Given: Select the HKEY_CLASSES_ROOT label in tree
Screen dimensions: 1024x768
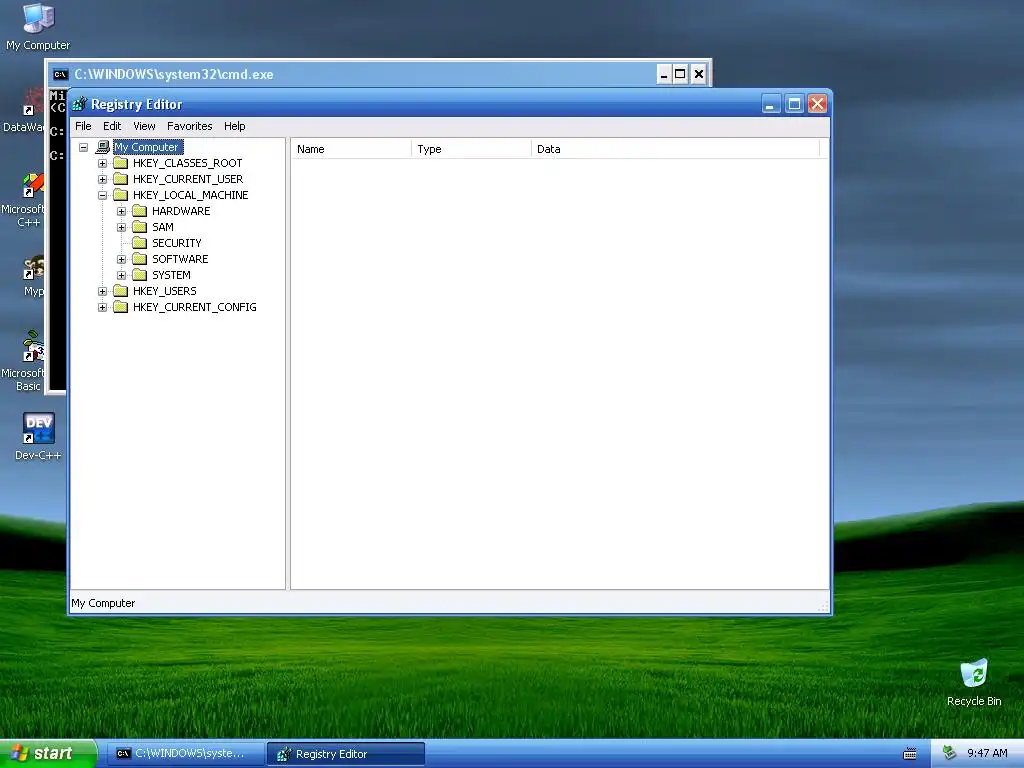Looking at the screenshot, I should (187, 163).
